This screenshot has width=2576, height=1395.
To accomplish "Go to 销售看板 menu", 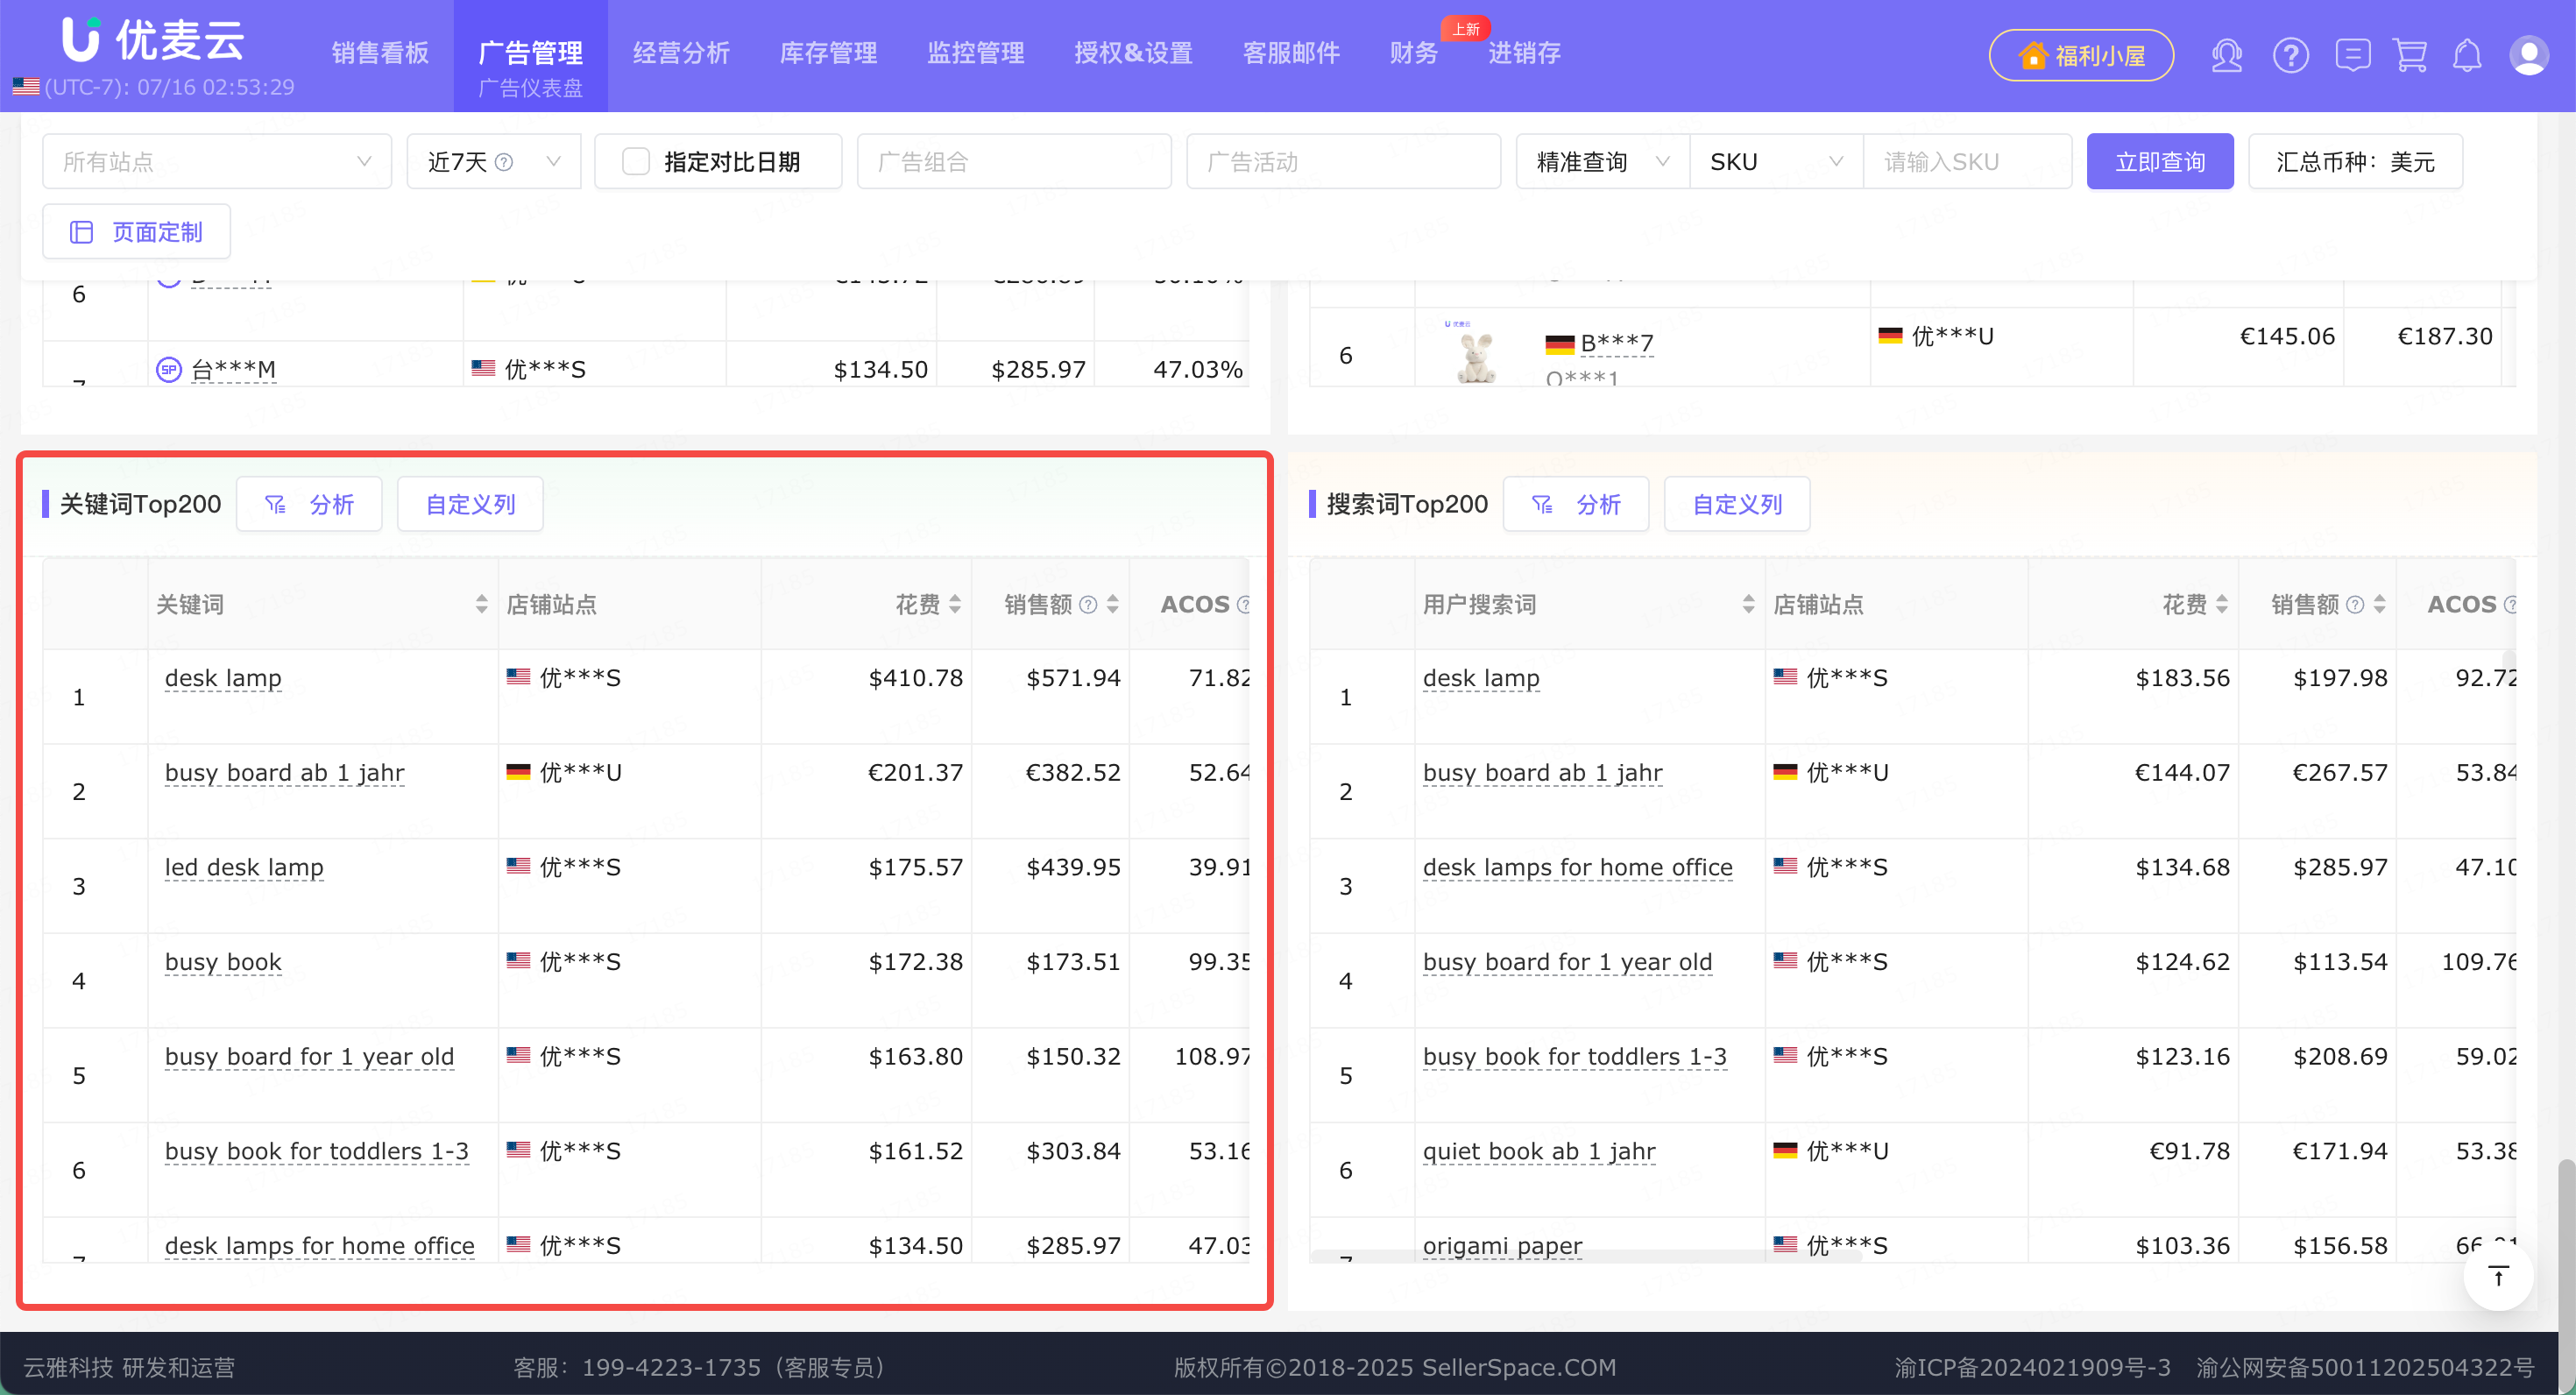I will pos(380,53).
